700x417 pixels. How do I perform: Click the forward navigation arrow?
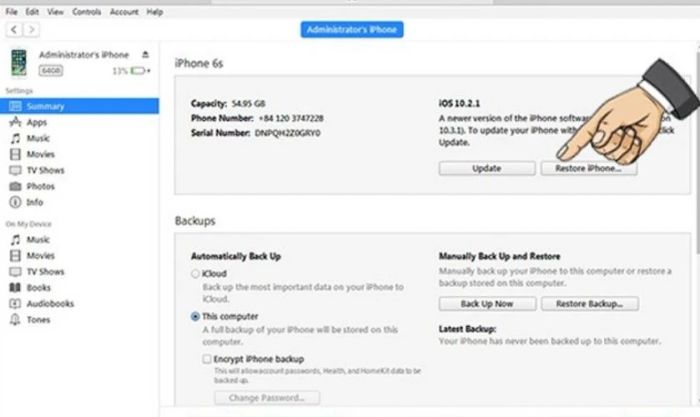click(31, 30)
